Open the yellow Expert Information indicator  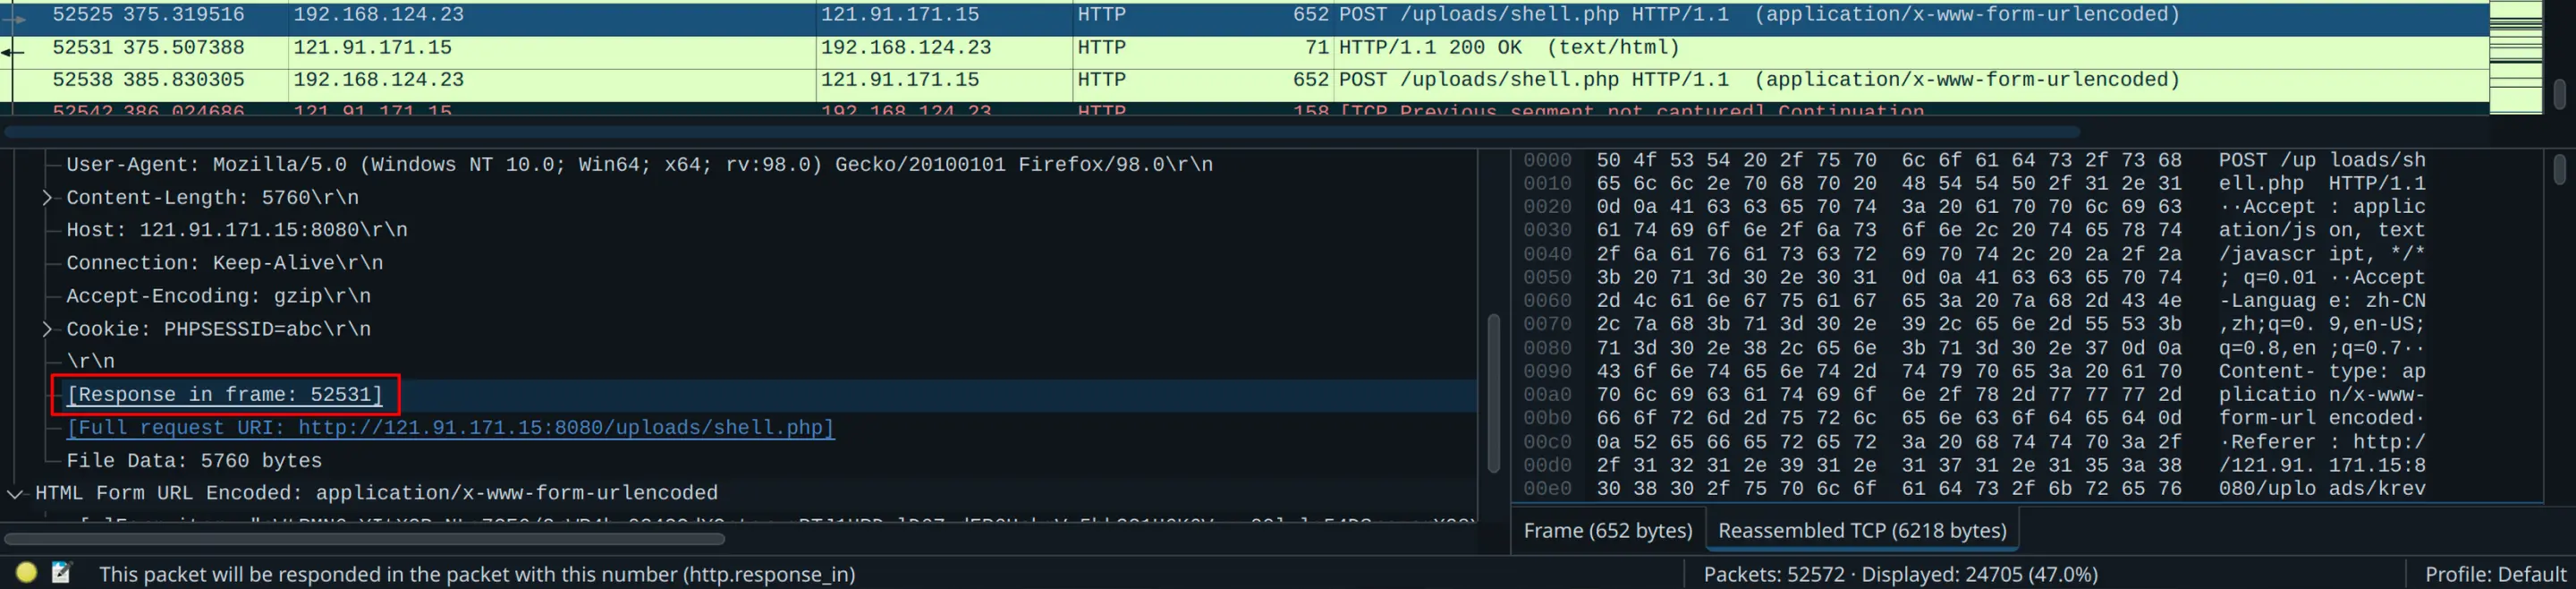27,572
